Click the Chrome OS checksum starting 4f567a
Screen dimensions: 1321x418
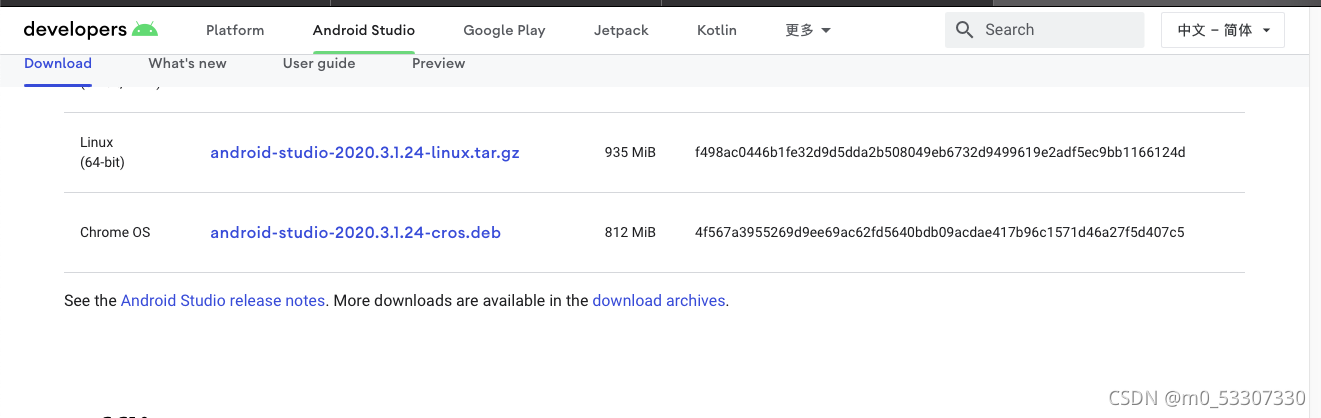coord(940,232)
